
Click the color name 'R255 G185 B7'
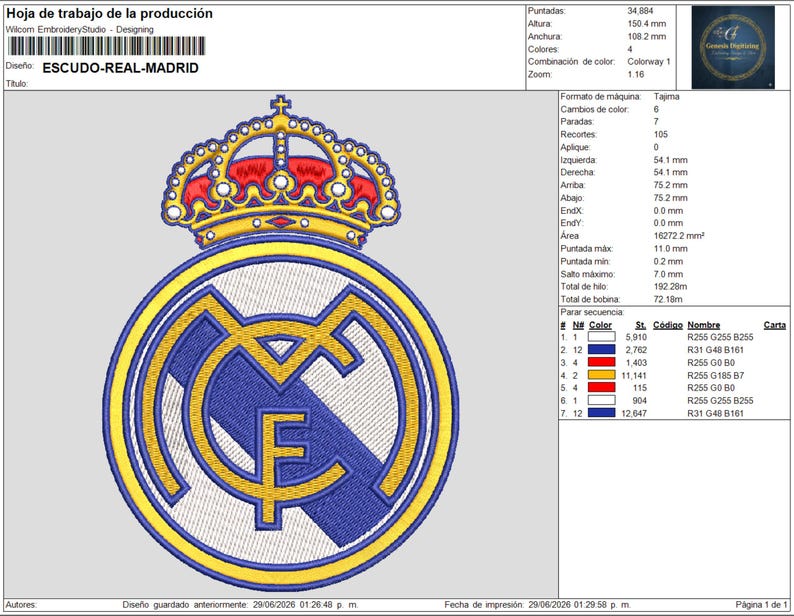[x=715, y=375]
